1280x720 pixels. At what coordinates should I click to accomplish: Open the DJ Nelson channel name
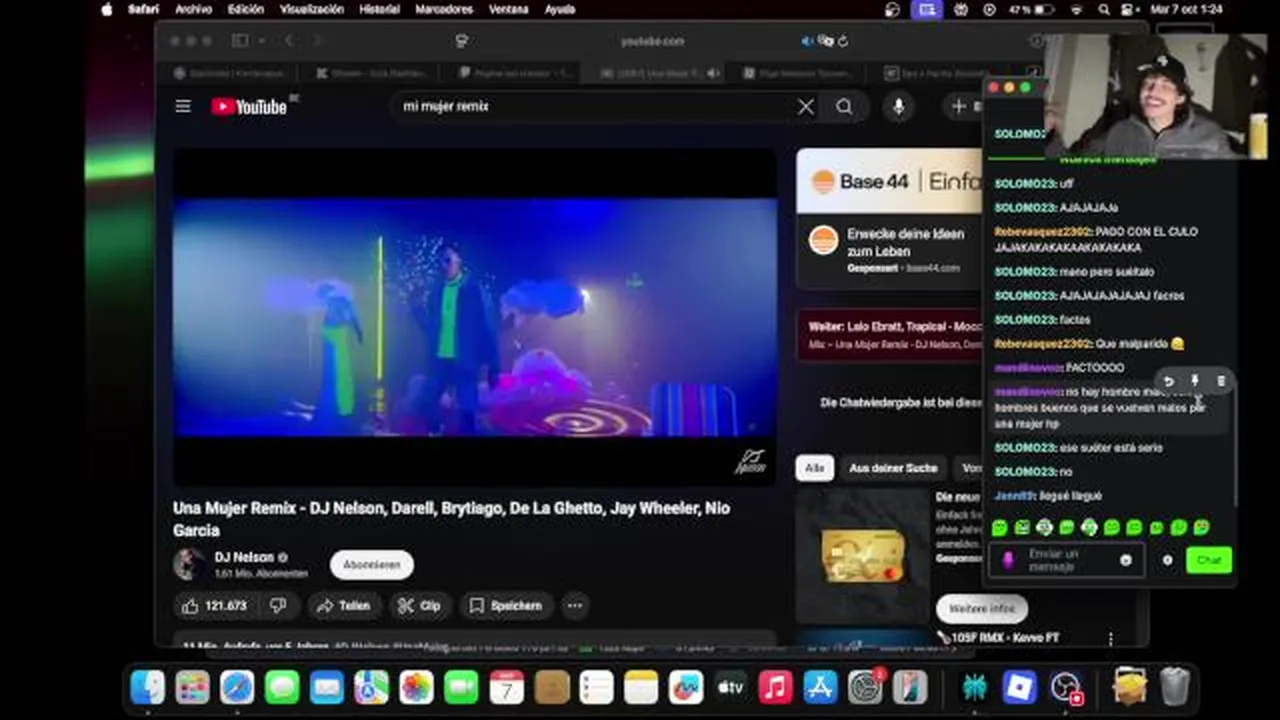[244, 557]
